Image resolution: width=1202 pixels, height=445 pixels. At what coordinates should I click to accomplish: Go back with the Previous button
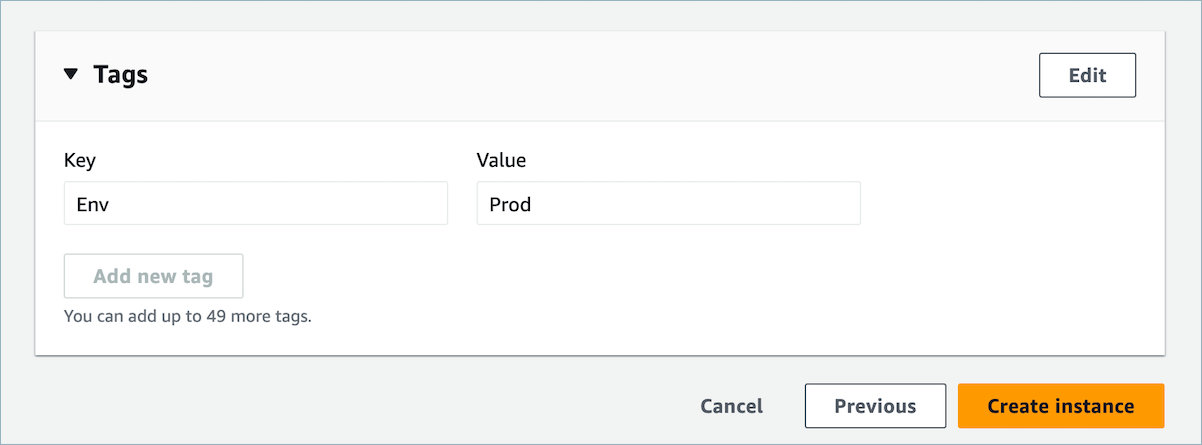click(x=875, y=406)
